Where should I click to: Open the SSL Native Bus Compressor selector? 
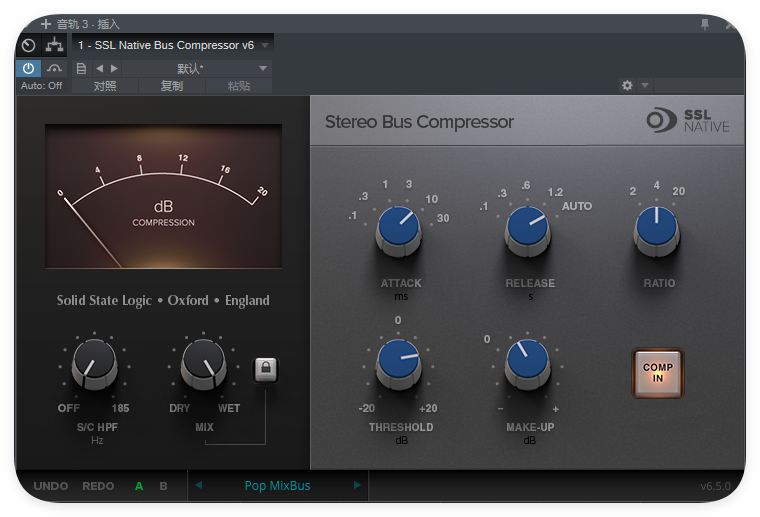[173, 46]
